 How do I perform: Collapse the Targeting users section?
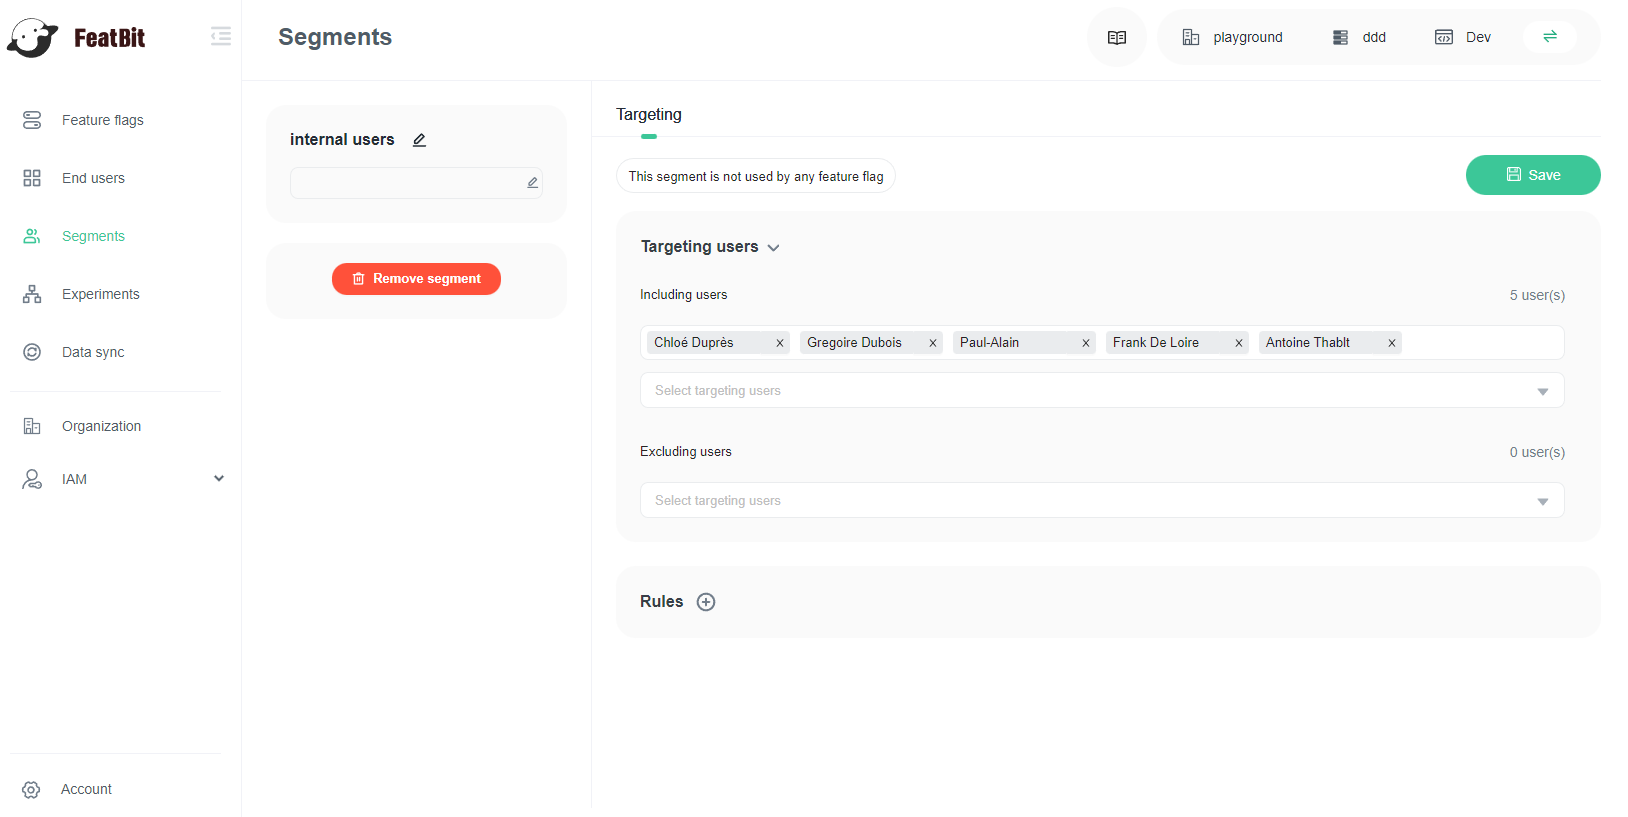[x=773, y=248]
